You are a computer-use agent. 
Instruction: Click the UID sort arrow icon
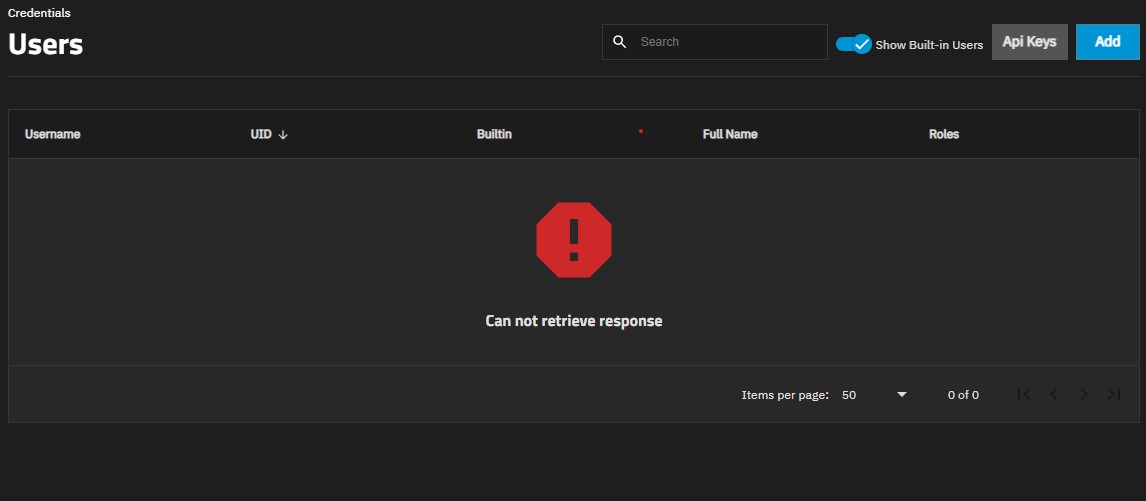pyautogui.click(x=284, y=135)
